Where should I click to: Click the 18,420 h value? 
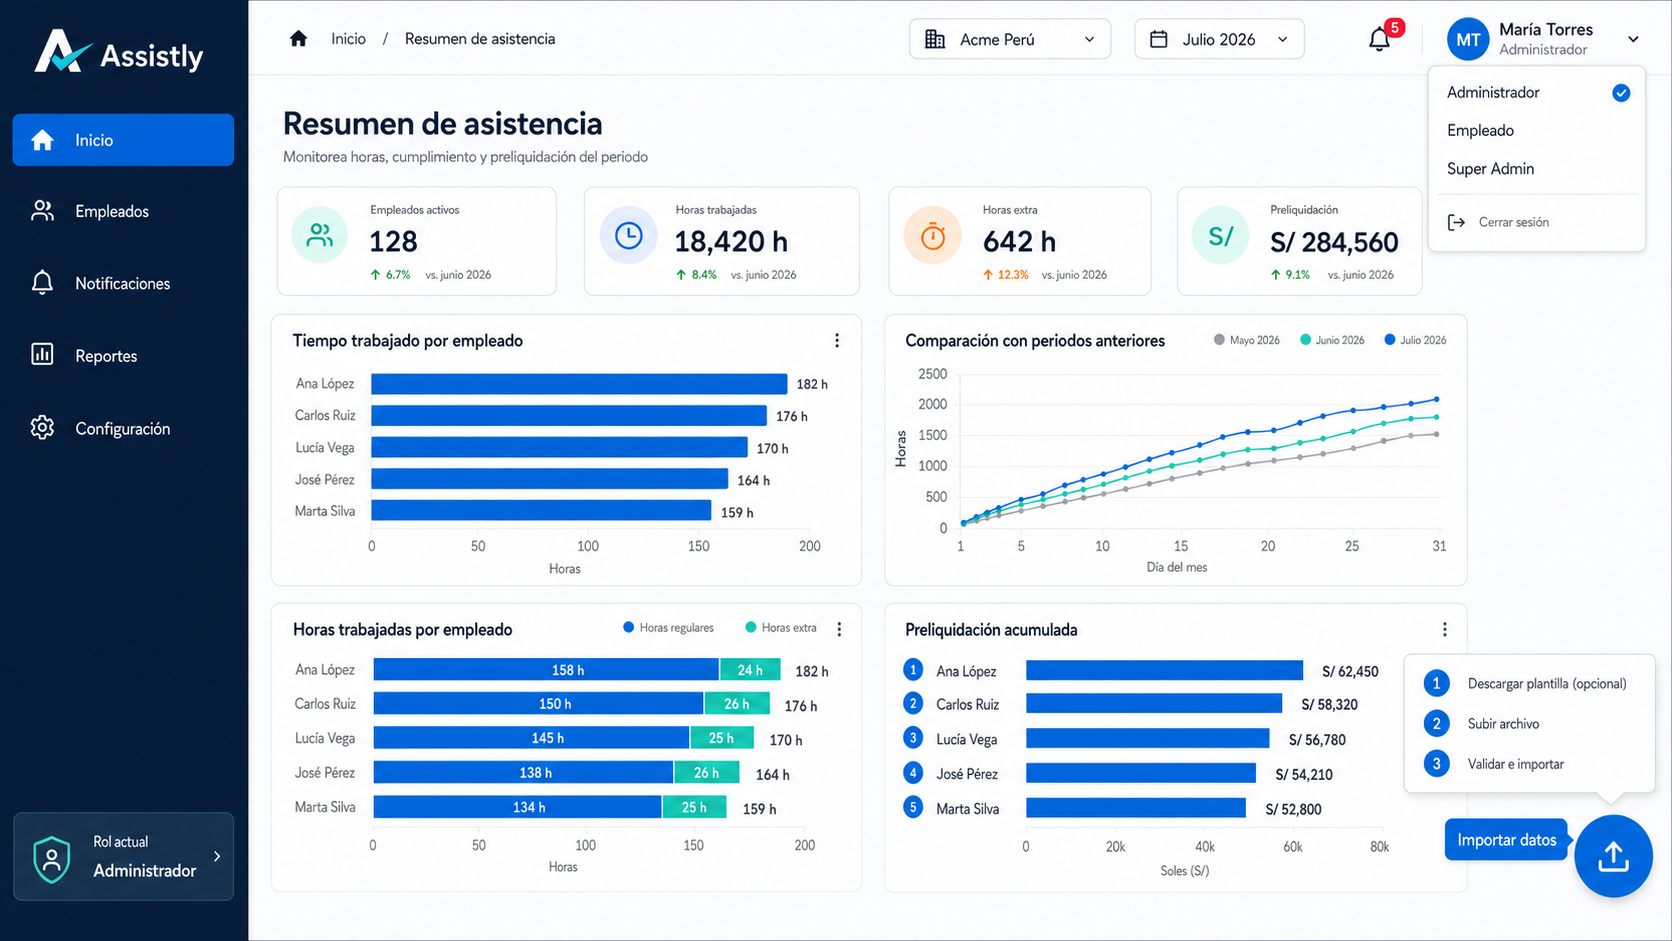click(x=731, y=242)
